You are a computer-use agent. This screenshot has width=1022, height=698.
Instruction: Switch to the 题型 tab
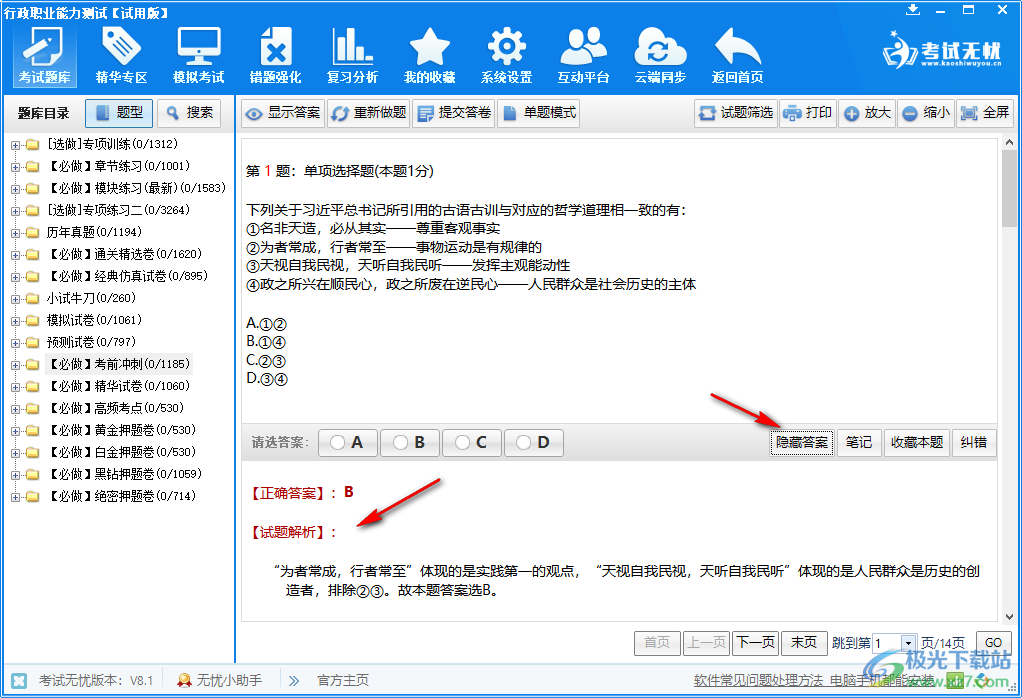pyautogui.click(x=119, y=113)
